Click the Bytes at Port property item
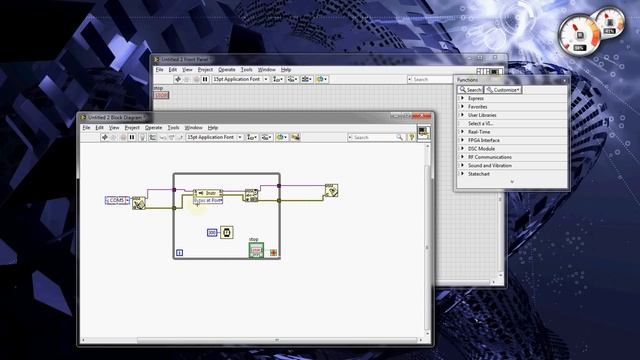 208,200
